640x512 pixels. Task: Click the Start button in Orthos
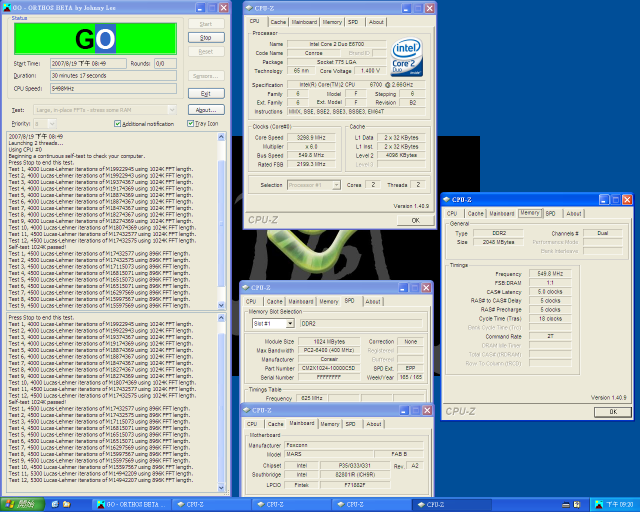pyautogui.click(x=206, y=24)
